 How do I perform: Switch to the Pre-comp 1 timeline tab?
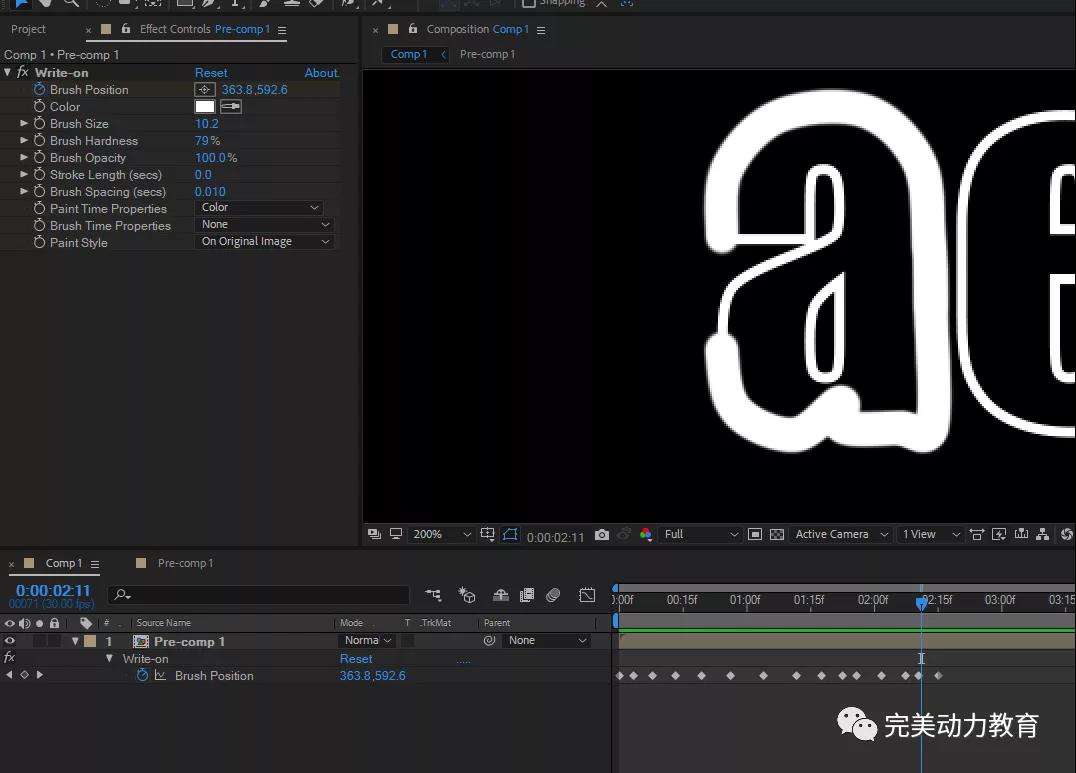(x=185, y=563)
